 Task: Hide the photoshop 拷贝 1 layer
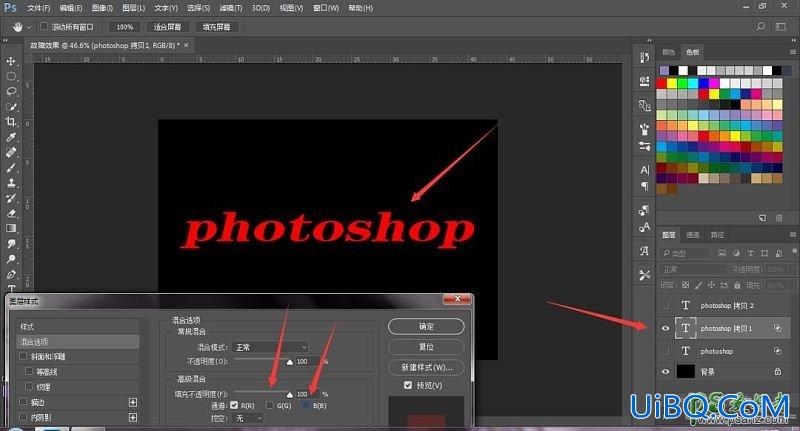(665, 328)
